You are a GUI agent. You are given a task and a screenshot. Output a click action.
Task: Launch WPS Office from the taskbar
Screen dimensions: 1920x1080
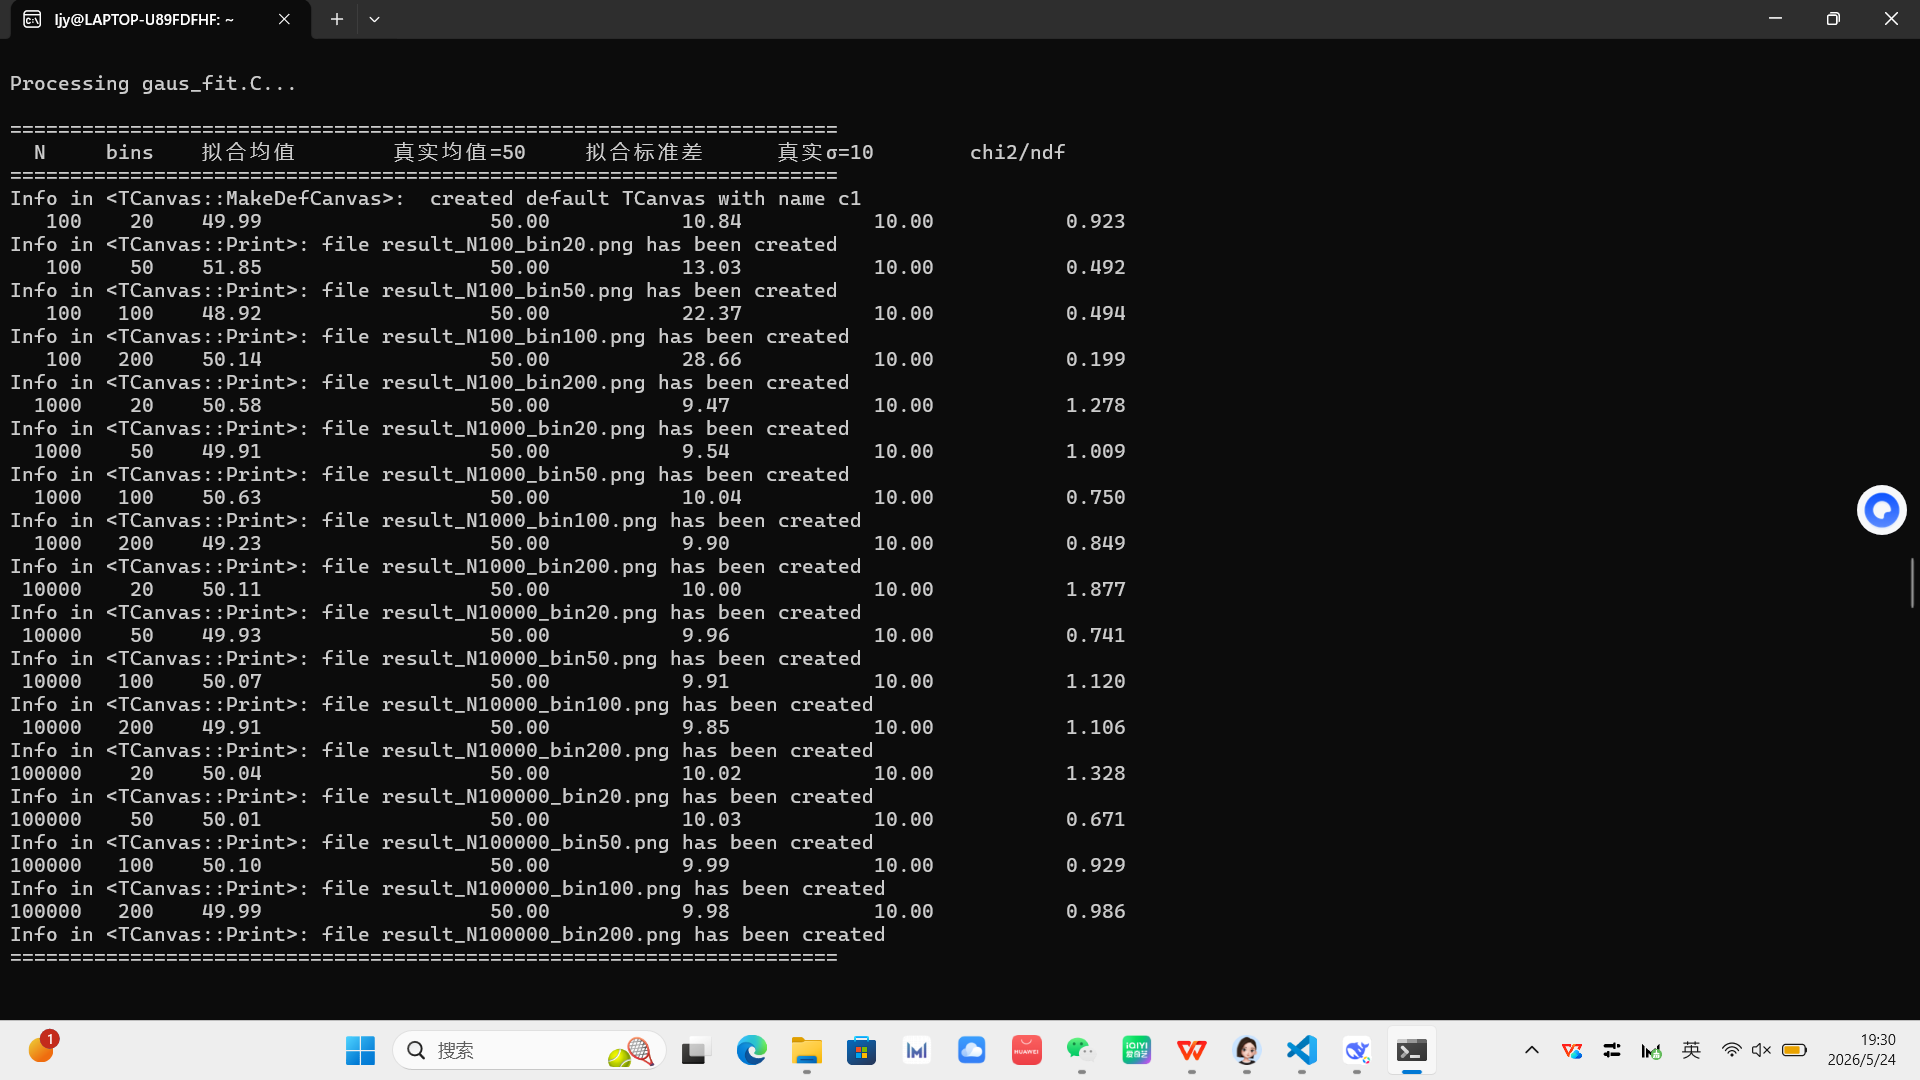(1191, 1050)
